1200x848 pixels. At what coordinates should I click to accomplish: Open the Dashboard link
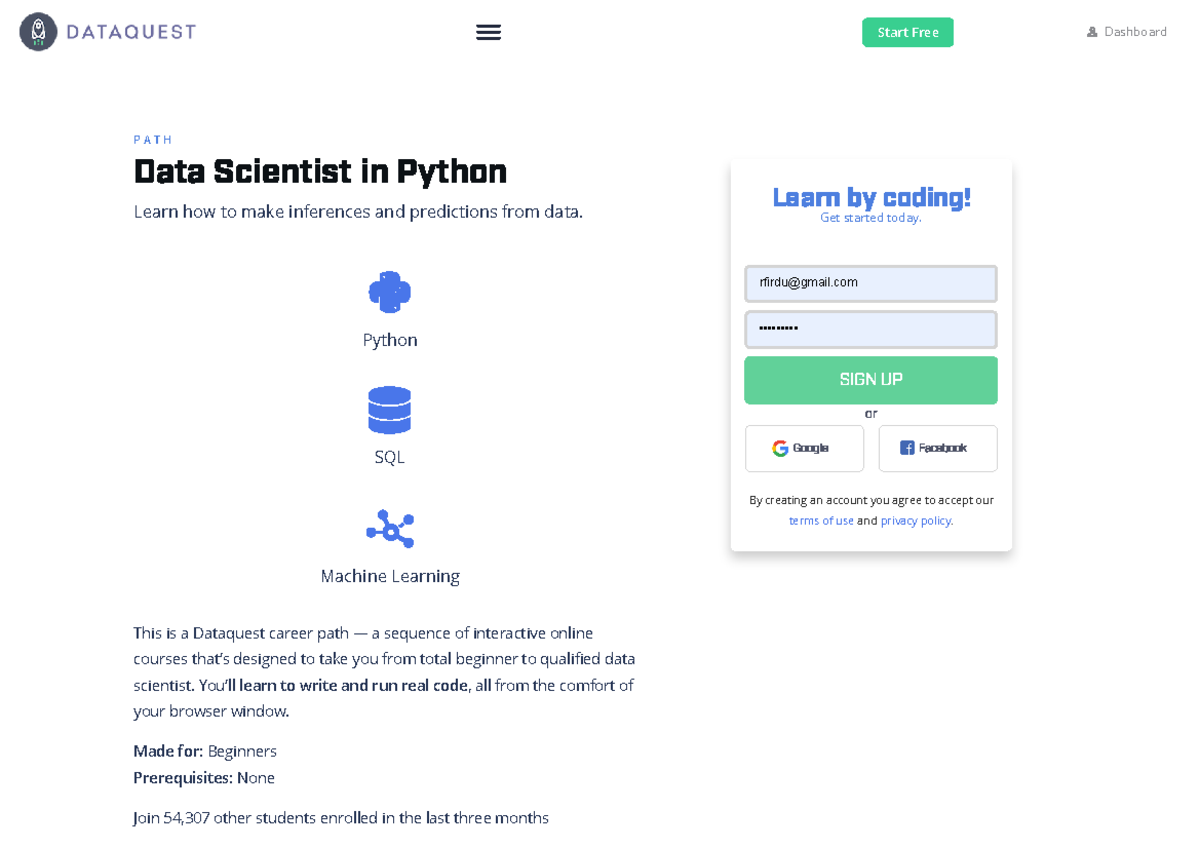[x=1127, y=32]
